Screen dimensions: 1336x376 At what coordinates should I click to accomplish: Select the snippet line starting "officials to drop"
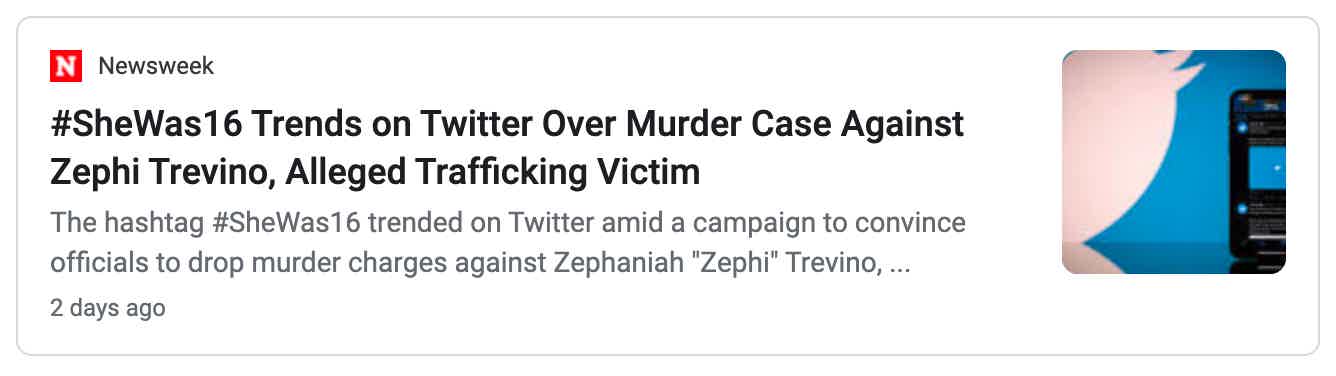pos(480,264)
